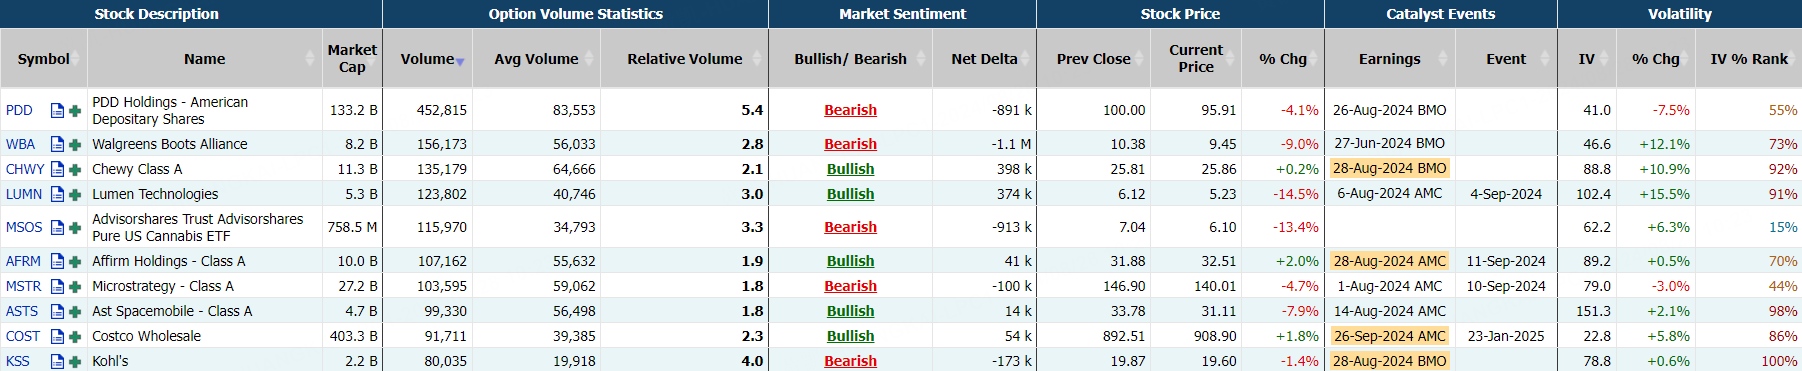This screenshot has height=371, width=1802.
Task: Open the COST symbol link
Action: 23,336
